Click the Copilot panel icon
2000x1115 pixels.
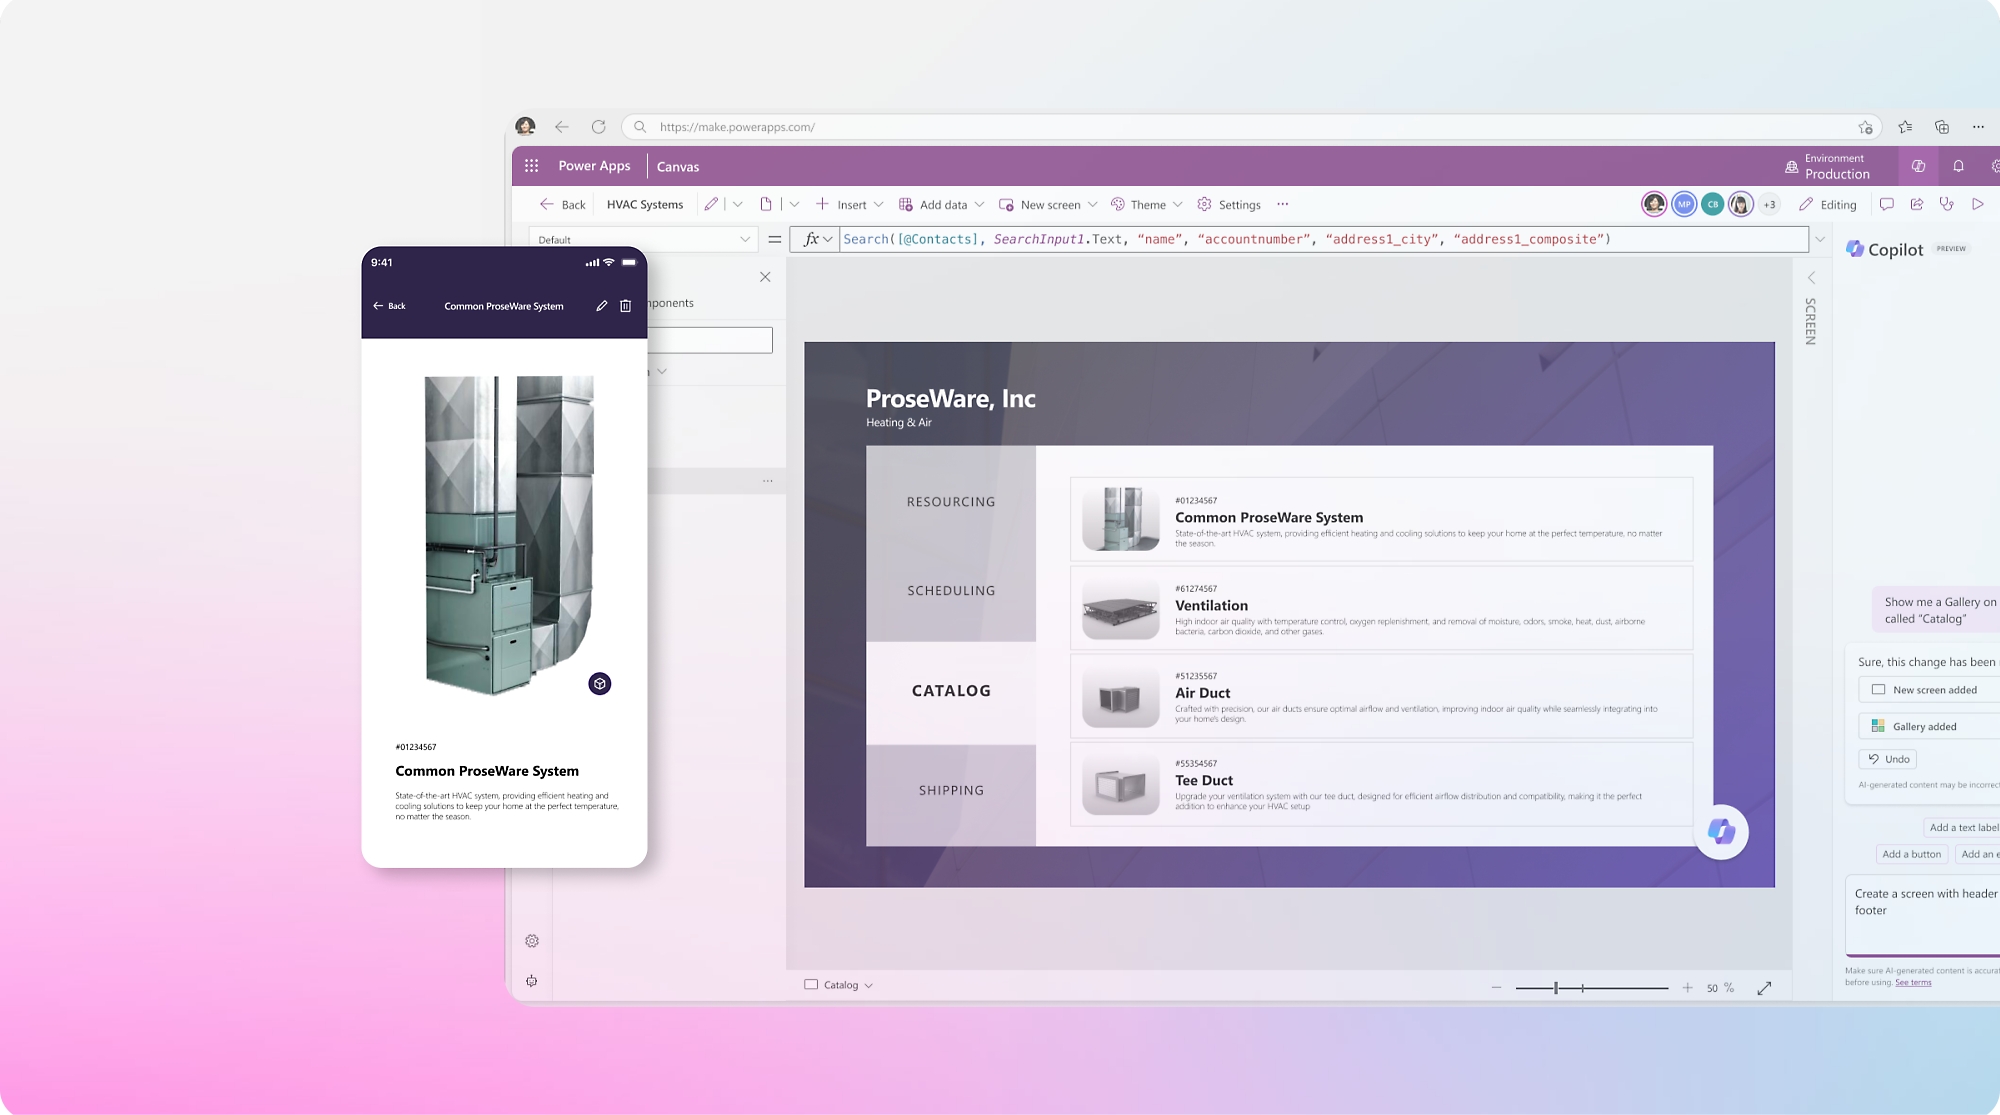coord(1854,249)
